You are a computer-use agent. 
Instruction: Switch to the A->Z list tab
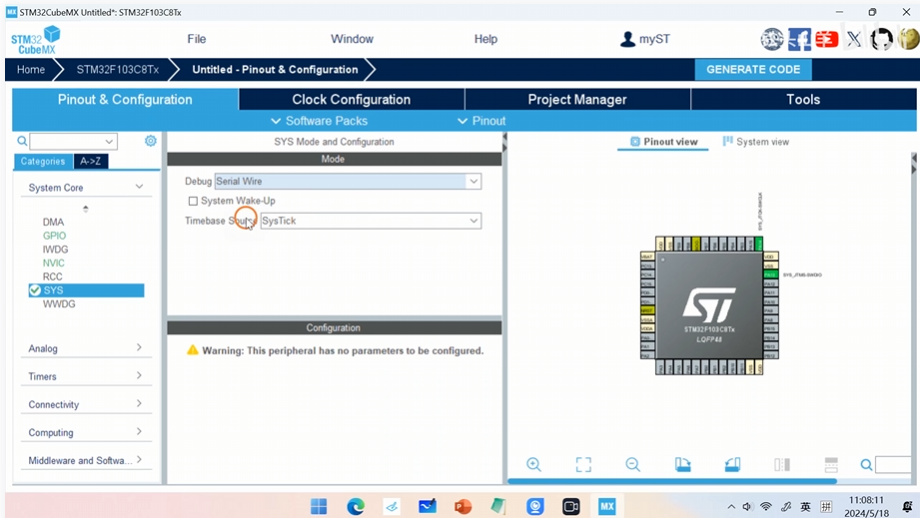pyautogui.click(x=90, y=161)
